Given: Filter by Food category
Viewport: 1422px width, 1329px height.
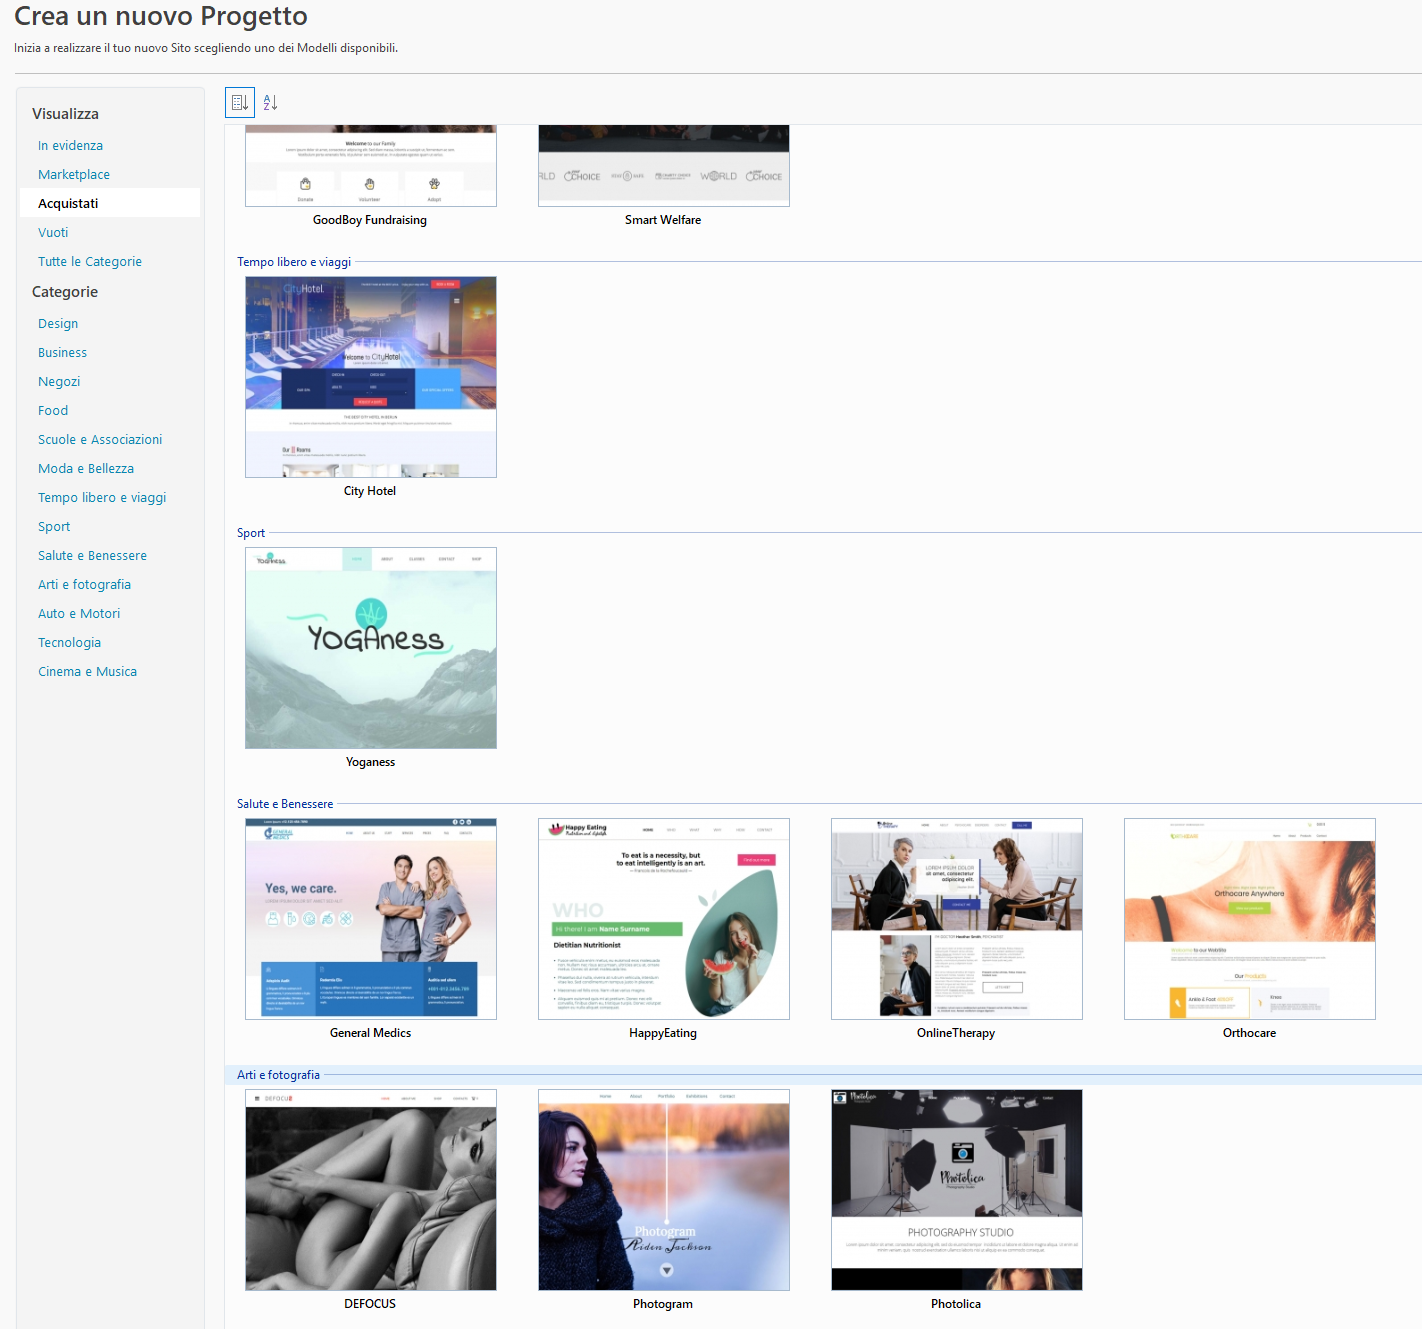Looking at the screenshot, I should (x=53, y=410).
